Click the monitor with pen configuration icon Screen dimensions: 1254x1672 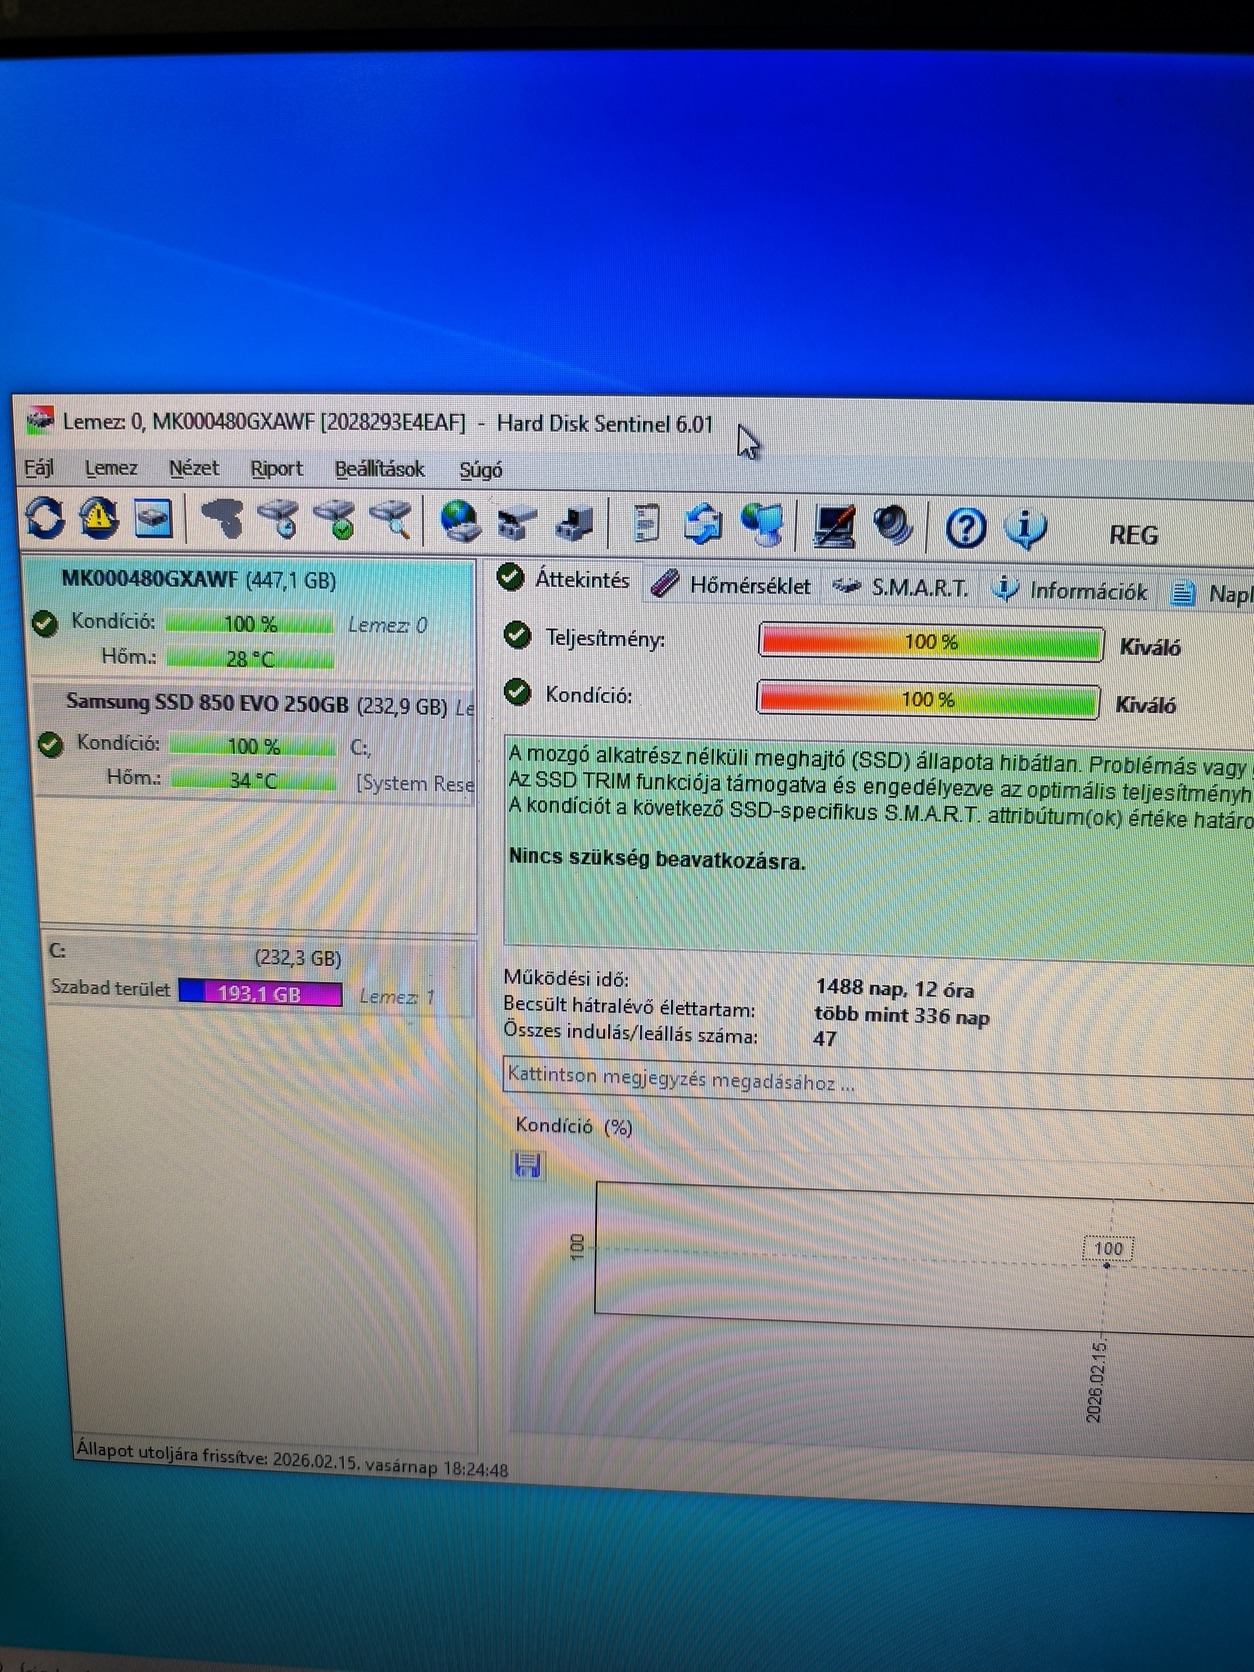click(834, 527)
